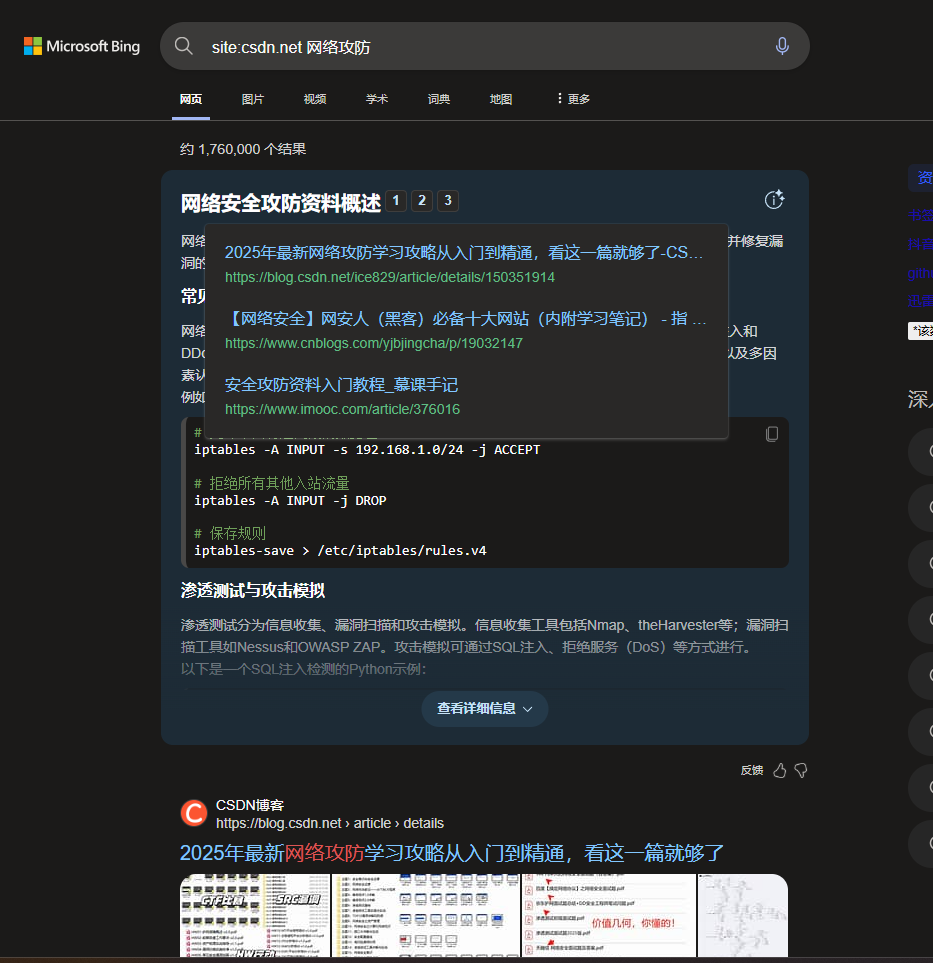933x963 pixels.
Task: Copy the iptables code block
Action: coord(772,434)
